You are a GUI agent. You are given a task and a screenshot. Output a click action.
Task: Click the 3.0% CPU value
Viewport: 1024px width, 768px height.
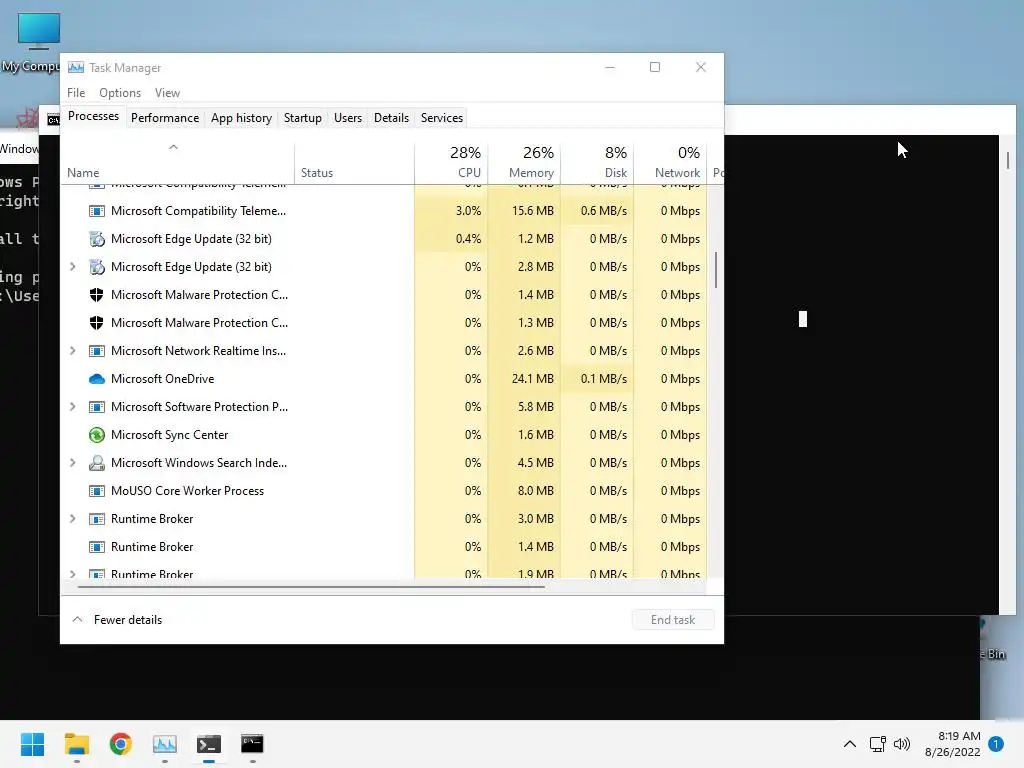click(468, 211)
